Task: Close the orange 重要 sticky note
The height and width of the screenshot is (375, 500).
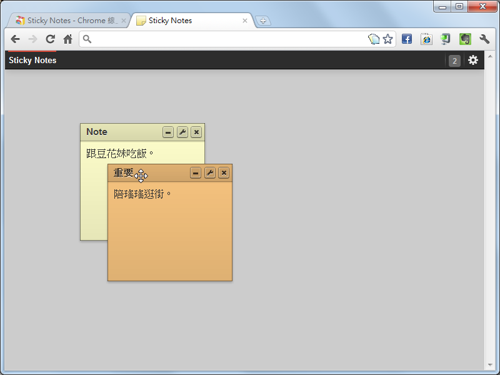Action: (224, 173)
